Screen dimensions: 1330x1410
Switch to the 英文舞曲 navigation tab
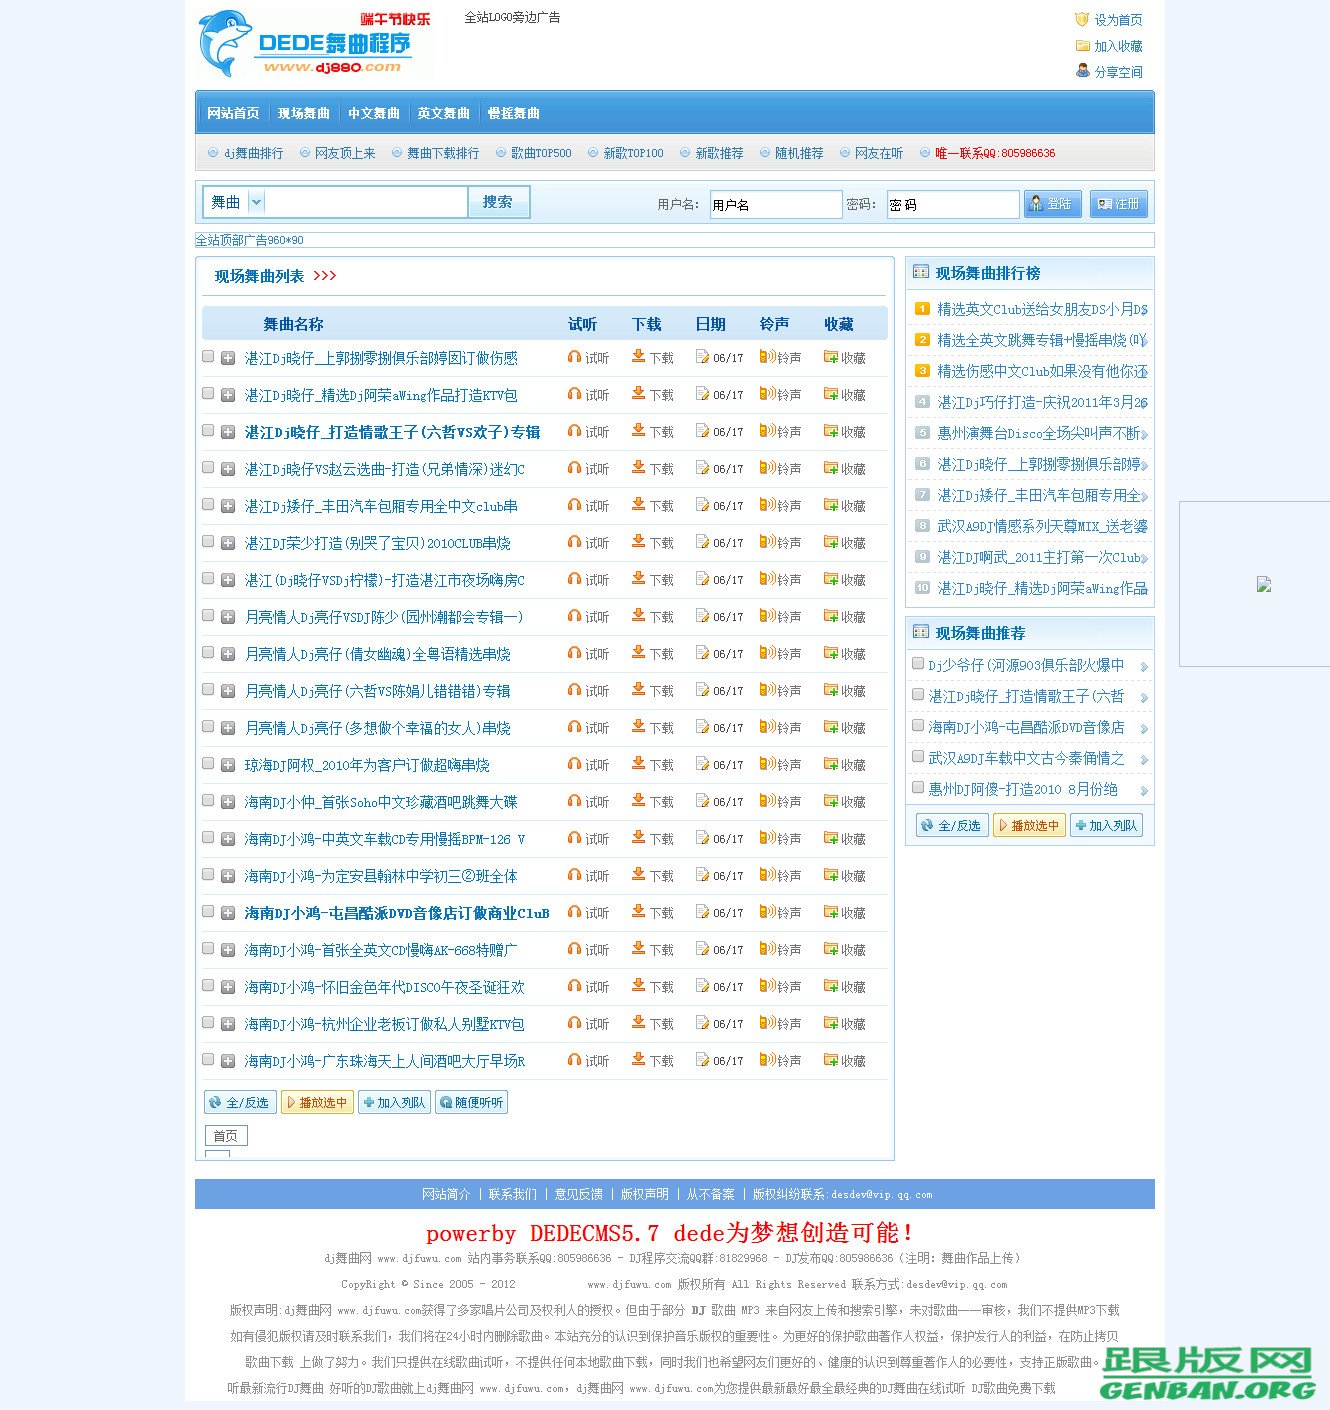point(442,113)
